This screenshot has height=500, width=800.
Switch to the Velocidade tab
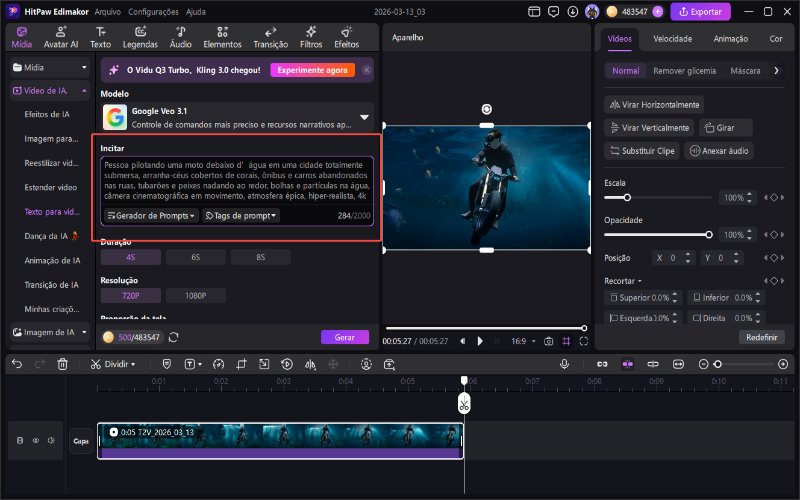(x=672, y=38)
